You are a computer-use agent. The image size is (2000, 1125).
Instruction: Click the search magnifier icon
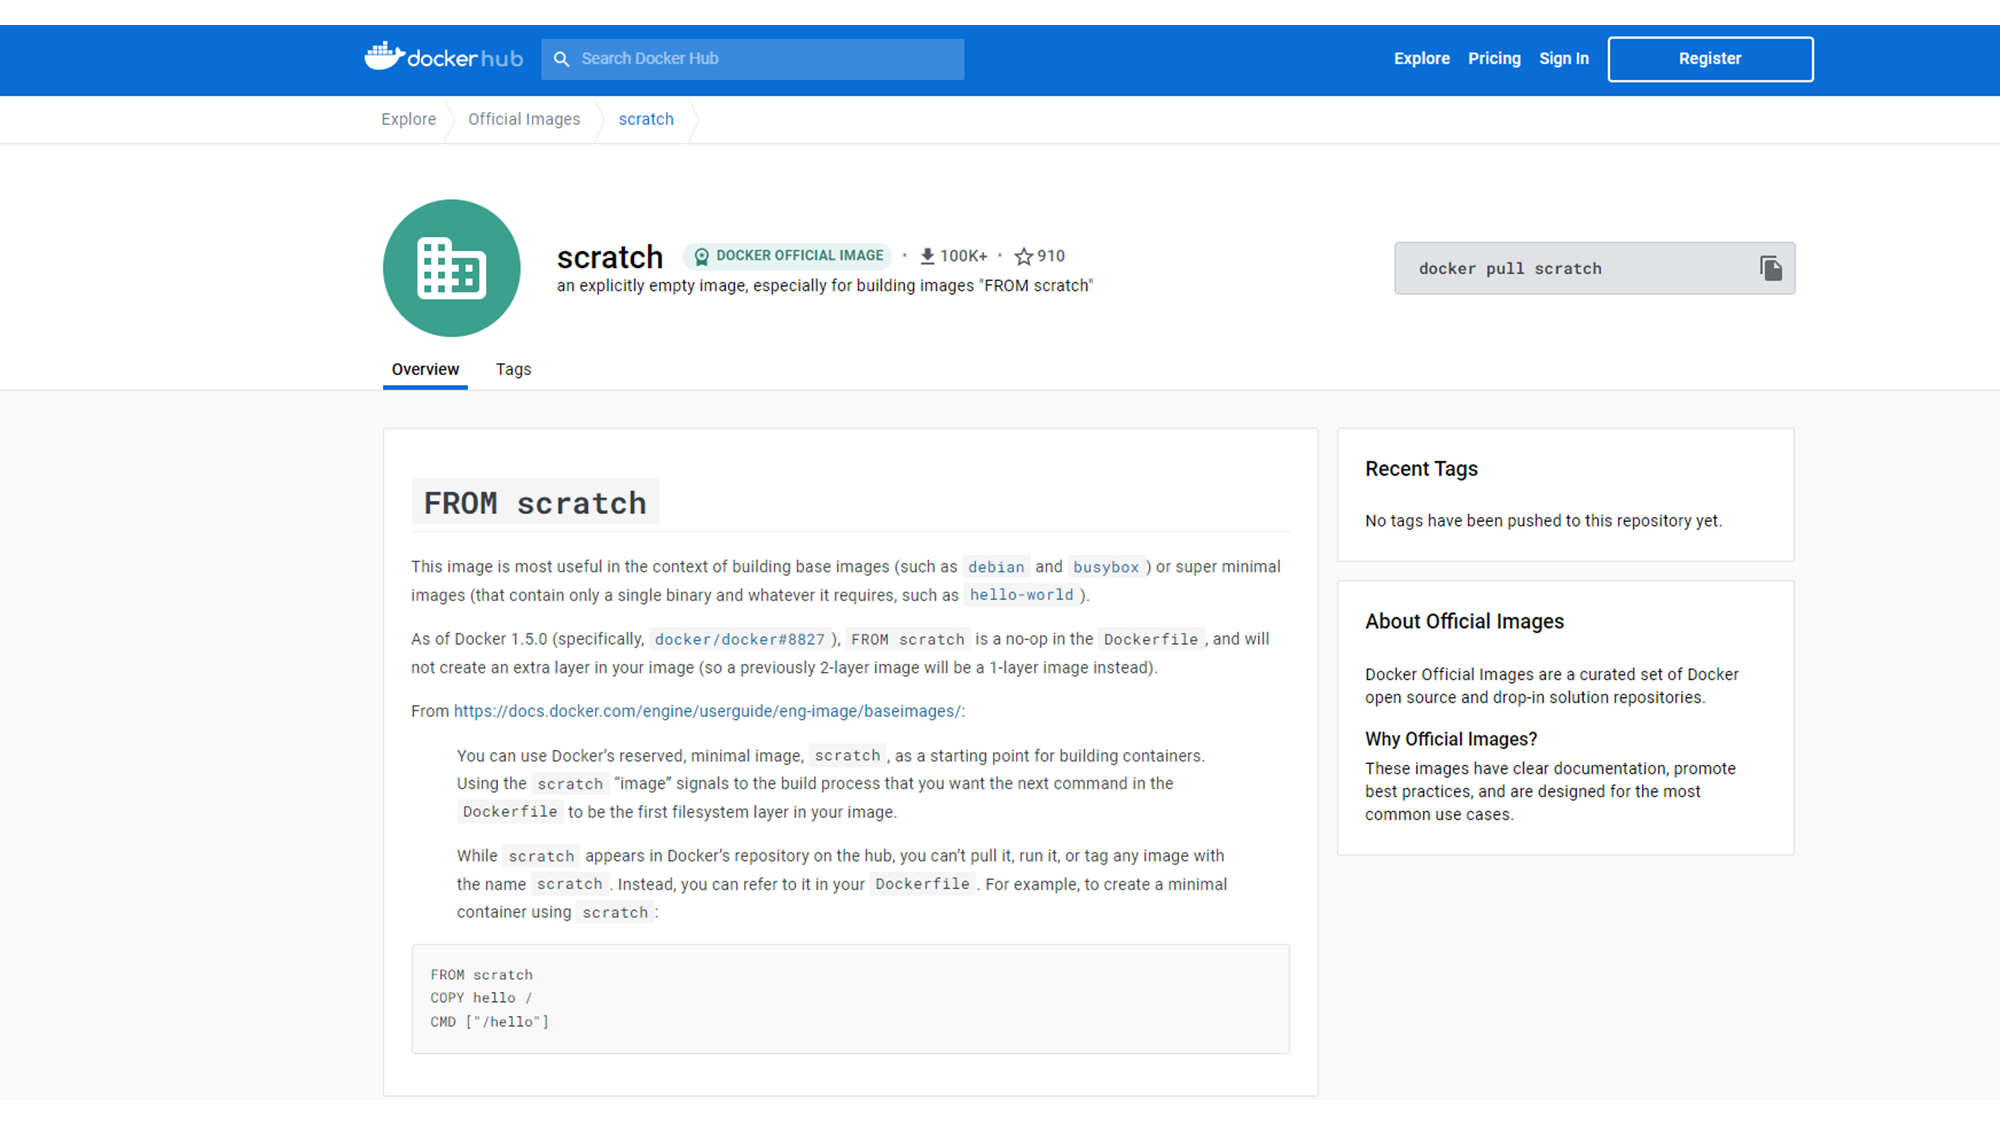point(562,59)
